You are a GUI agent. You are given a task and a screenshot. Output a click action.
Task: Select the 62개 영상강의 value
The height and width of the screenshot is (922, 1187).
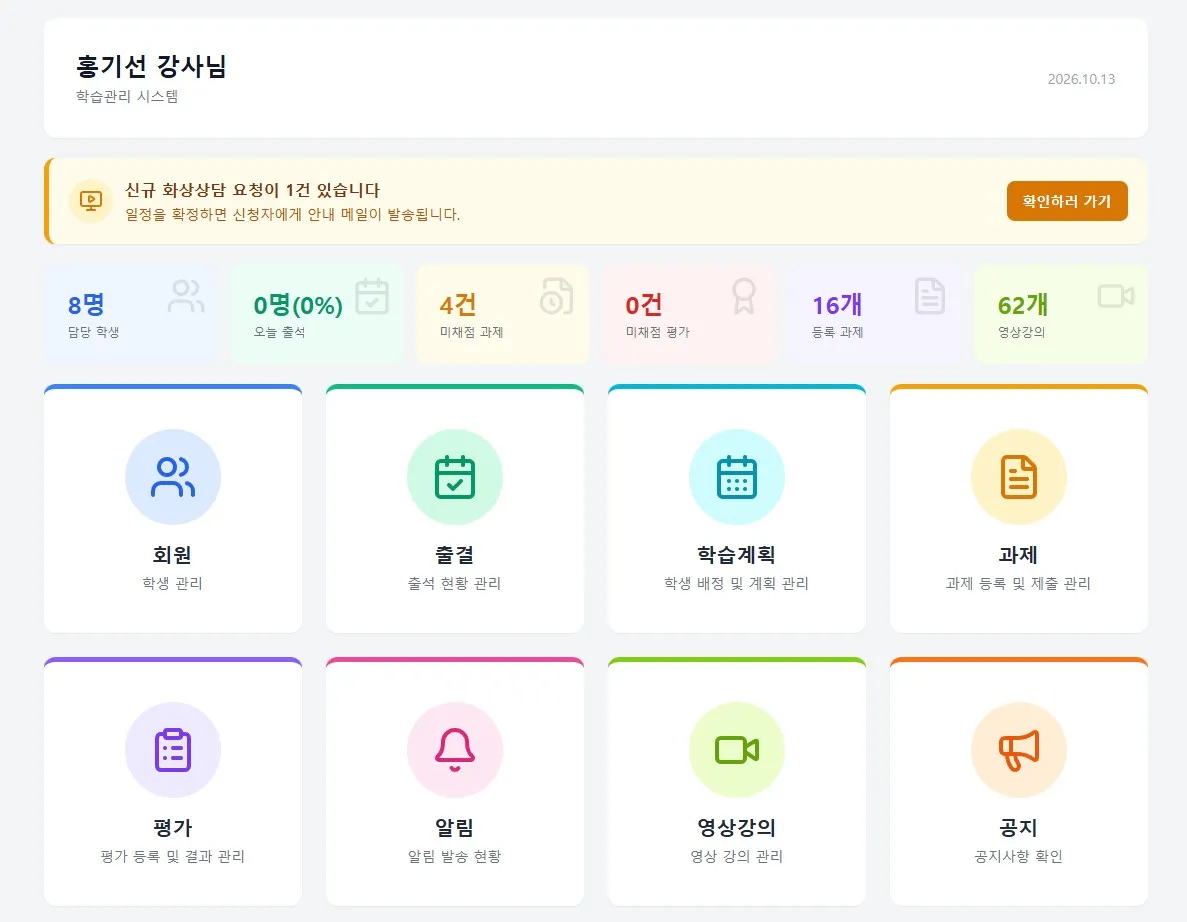pyautogui.click(x=1023, y=305)
